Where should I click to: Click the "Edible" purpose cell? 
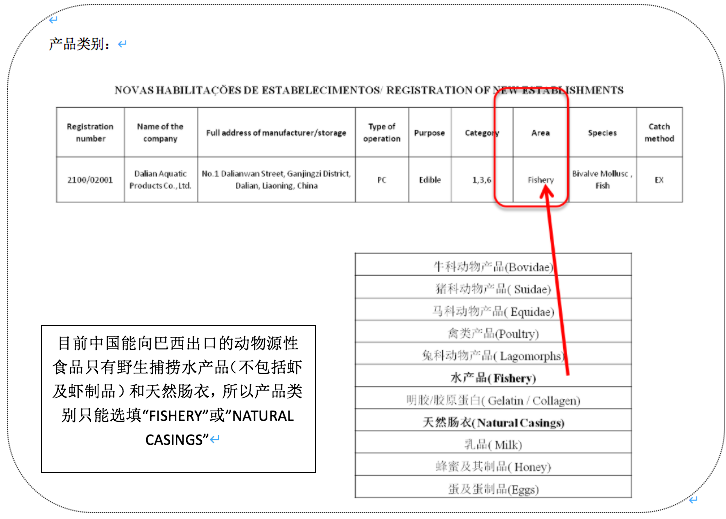pos(429,180)
